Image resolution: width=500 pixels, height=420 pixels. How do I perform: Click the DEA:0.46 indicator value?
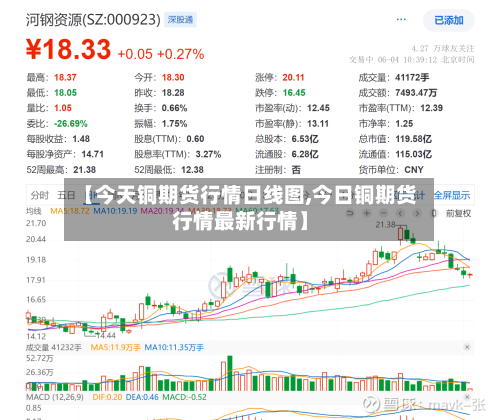pyautogui.click(x=142, y=397)
